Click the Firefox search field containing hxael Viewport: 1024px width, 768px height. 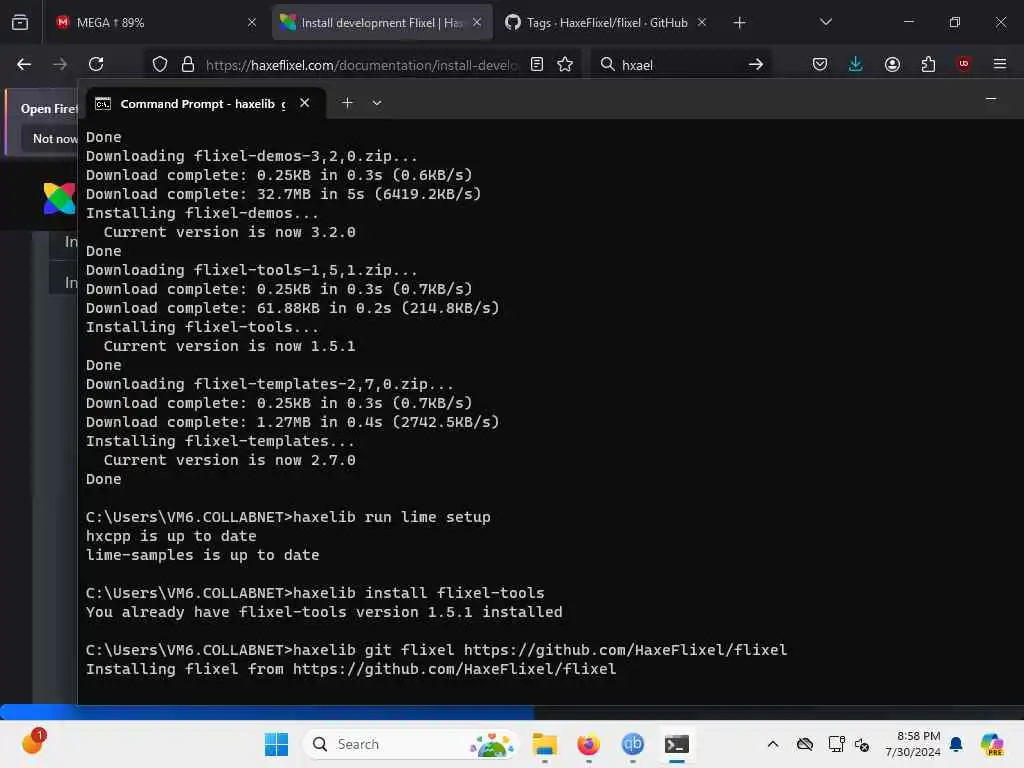[680, 65]
